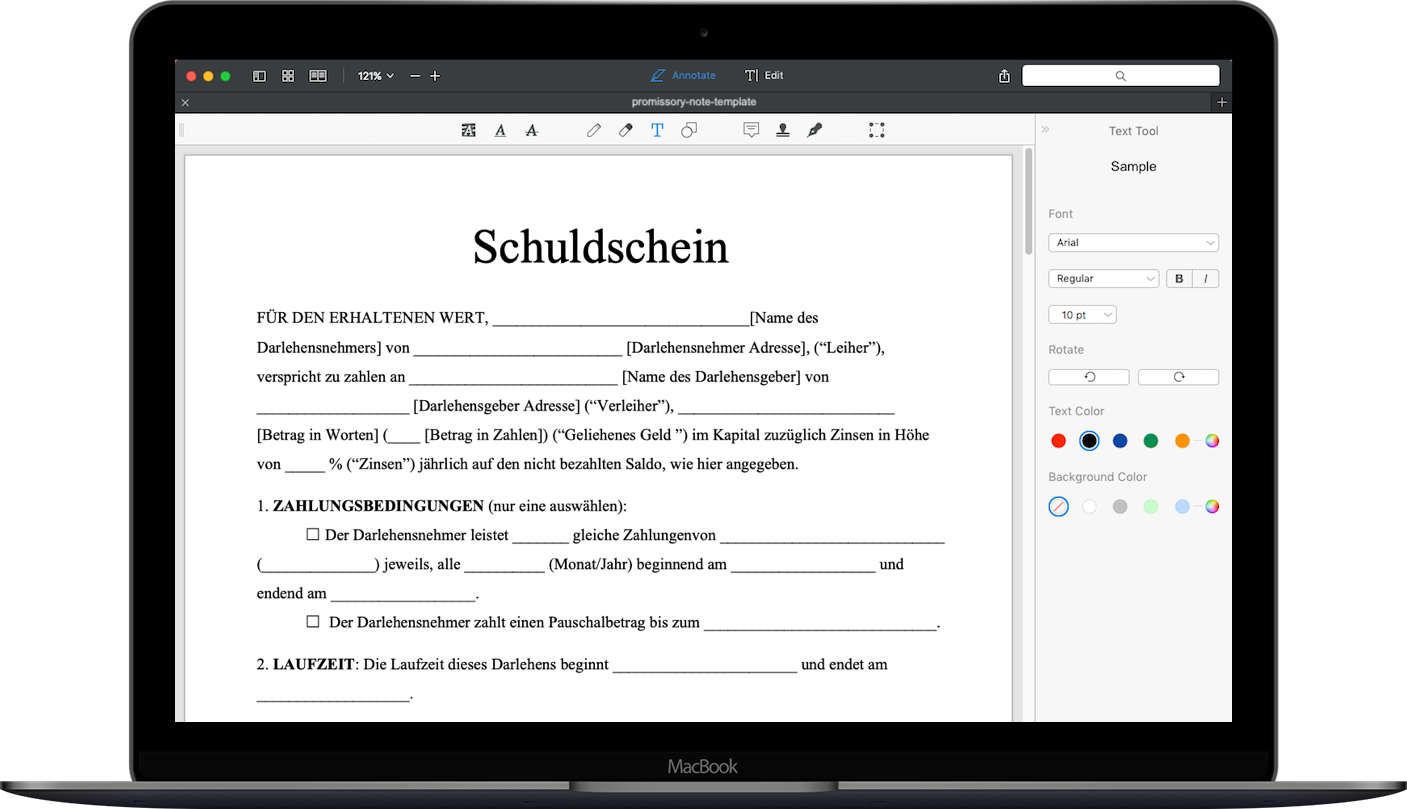Click the Schuldschein document title

point(600,246)
